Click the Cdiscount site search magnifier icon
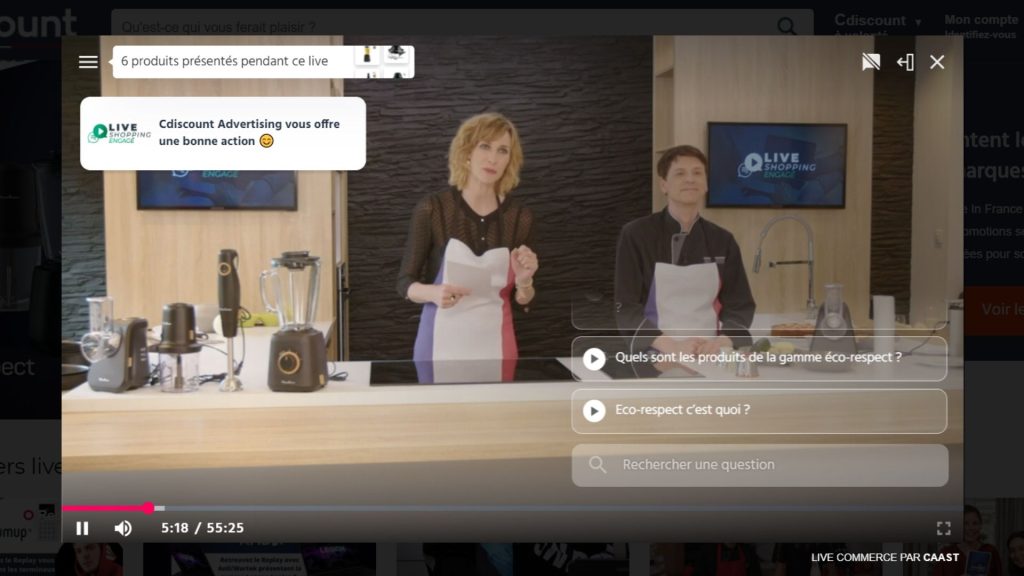Screen dimensions: 1024x576 tap(788, 27)
